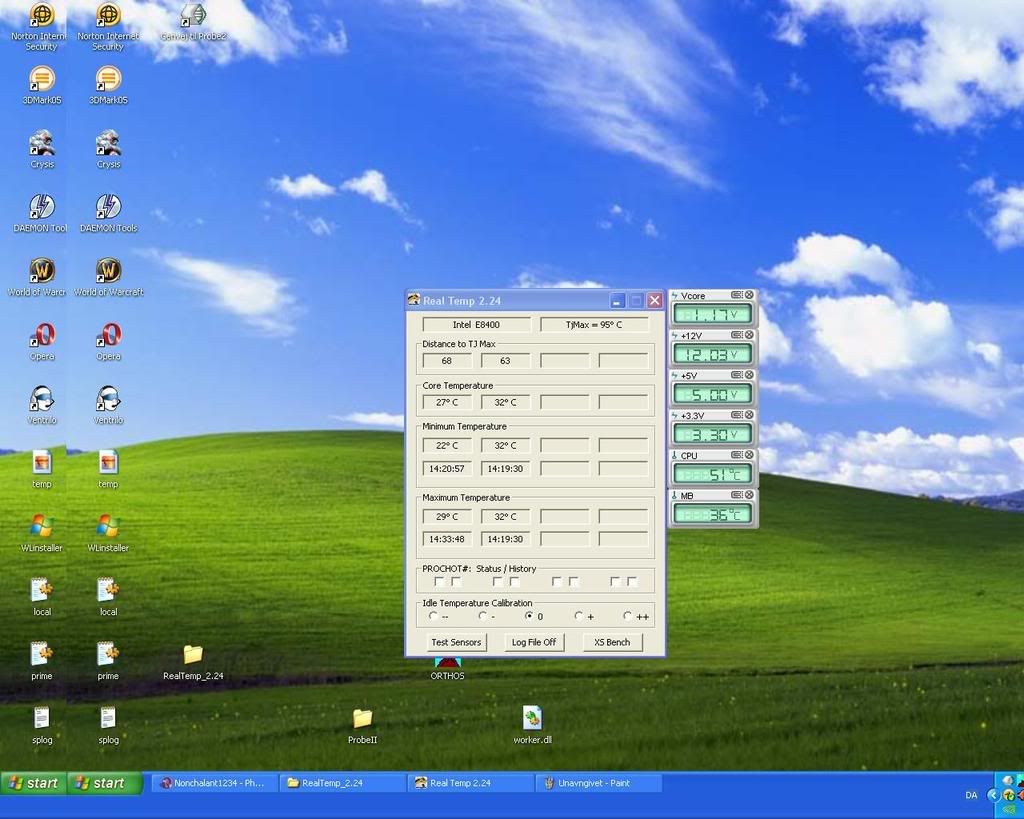Click Core Temperature value 27° C
Image resolution: width=1024 pixels, height=819 pixels.
point(447,402)
